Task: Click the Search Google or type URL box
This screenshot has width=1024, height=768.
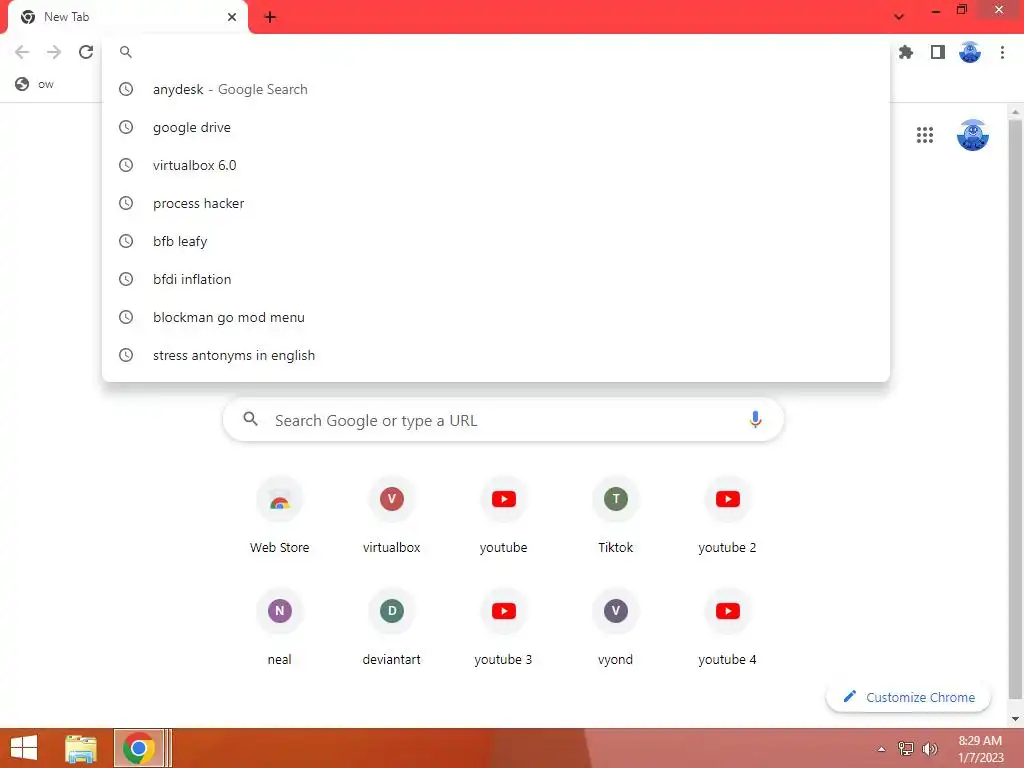Action: point(504,420)
